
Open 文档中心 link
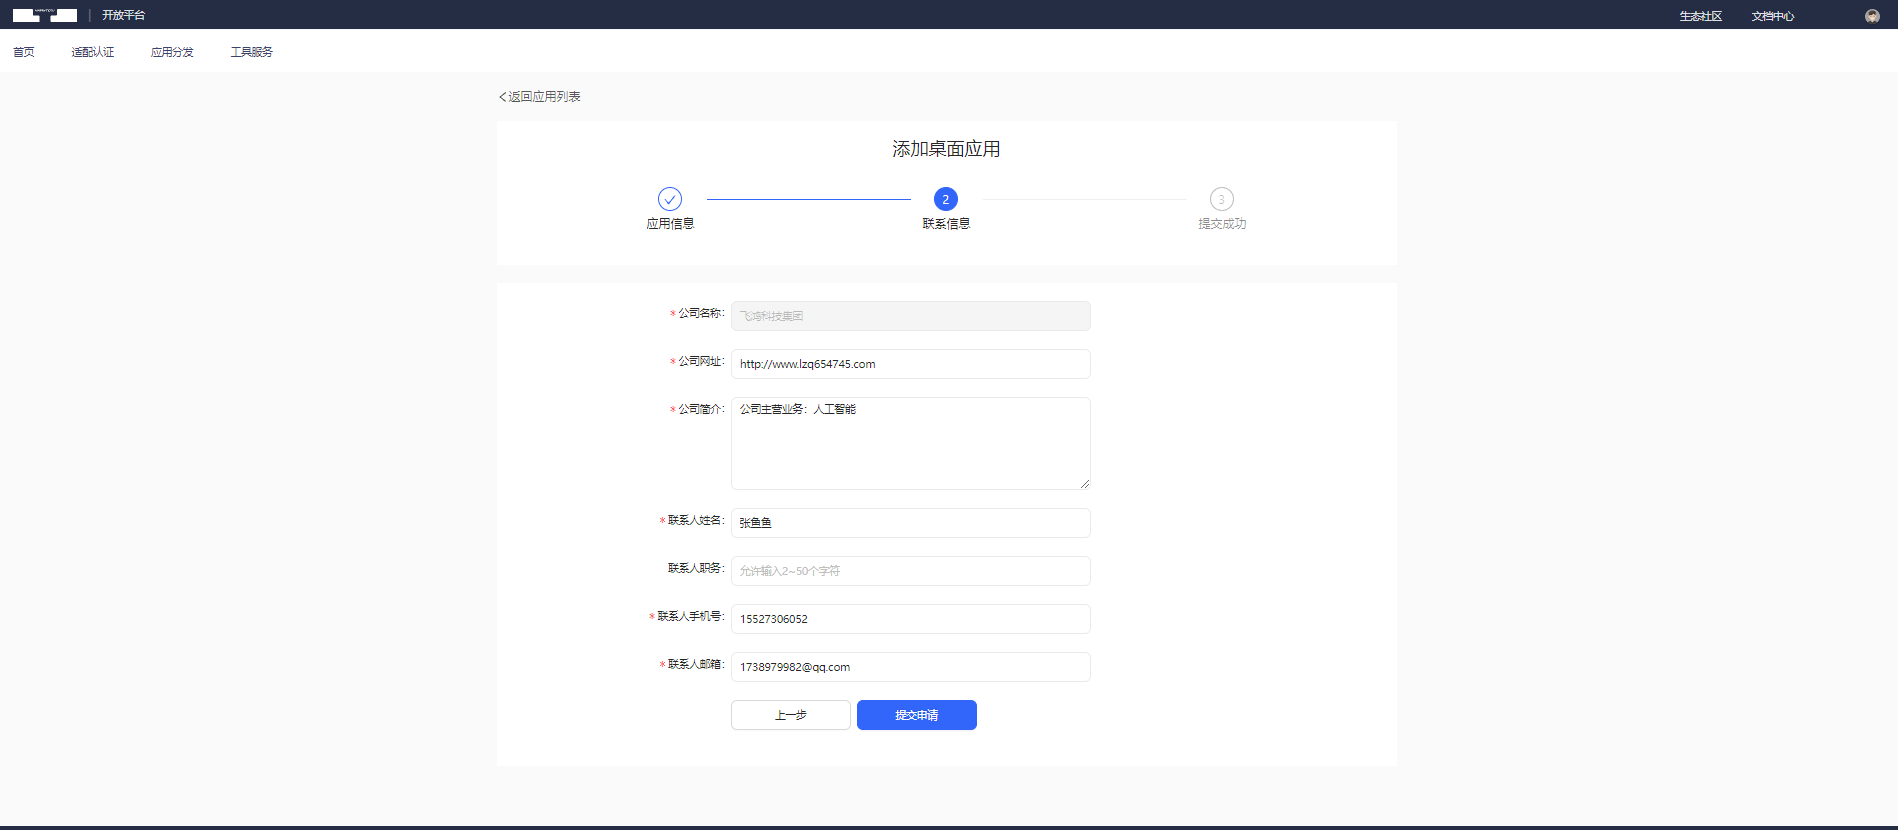point(1772,16)
